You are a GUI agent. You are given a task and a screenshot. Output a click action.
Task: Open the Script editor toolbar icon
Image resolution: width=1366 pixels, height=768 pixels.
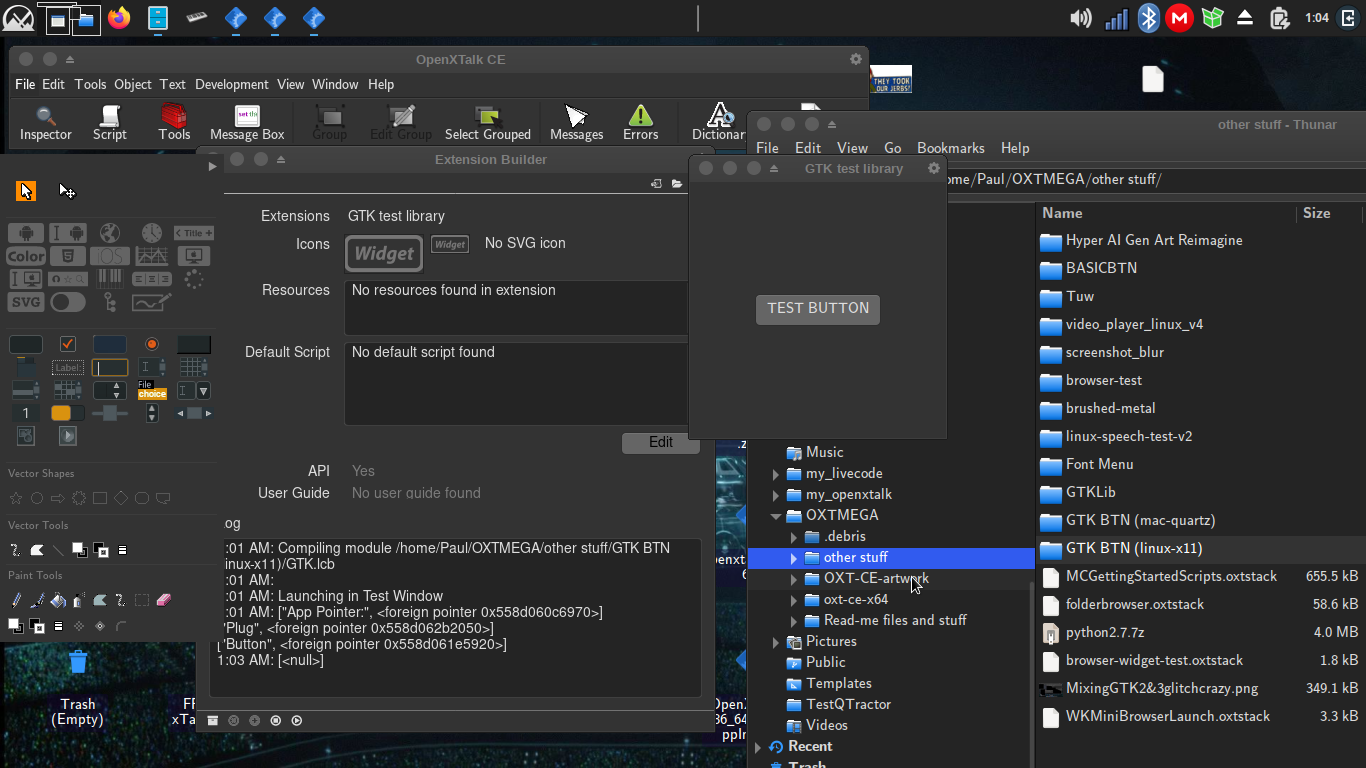[110, 123]
